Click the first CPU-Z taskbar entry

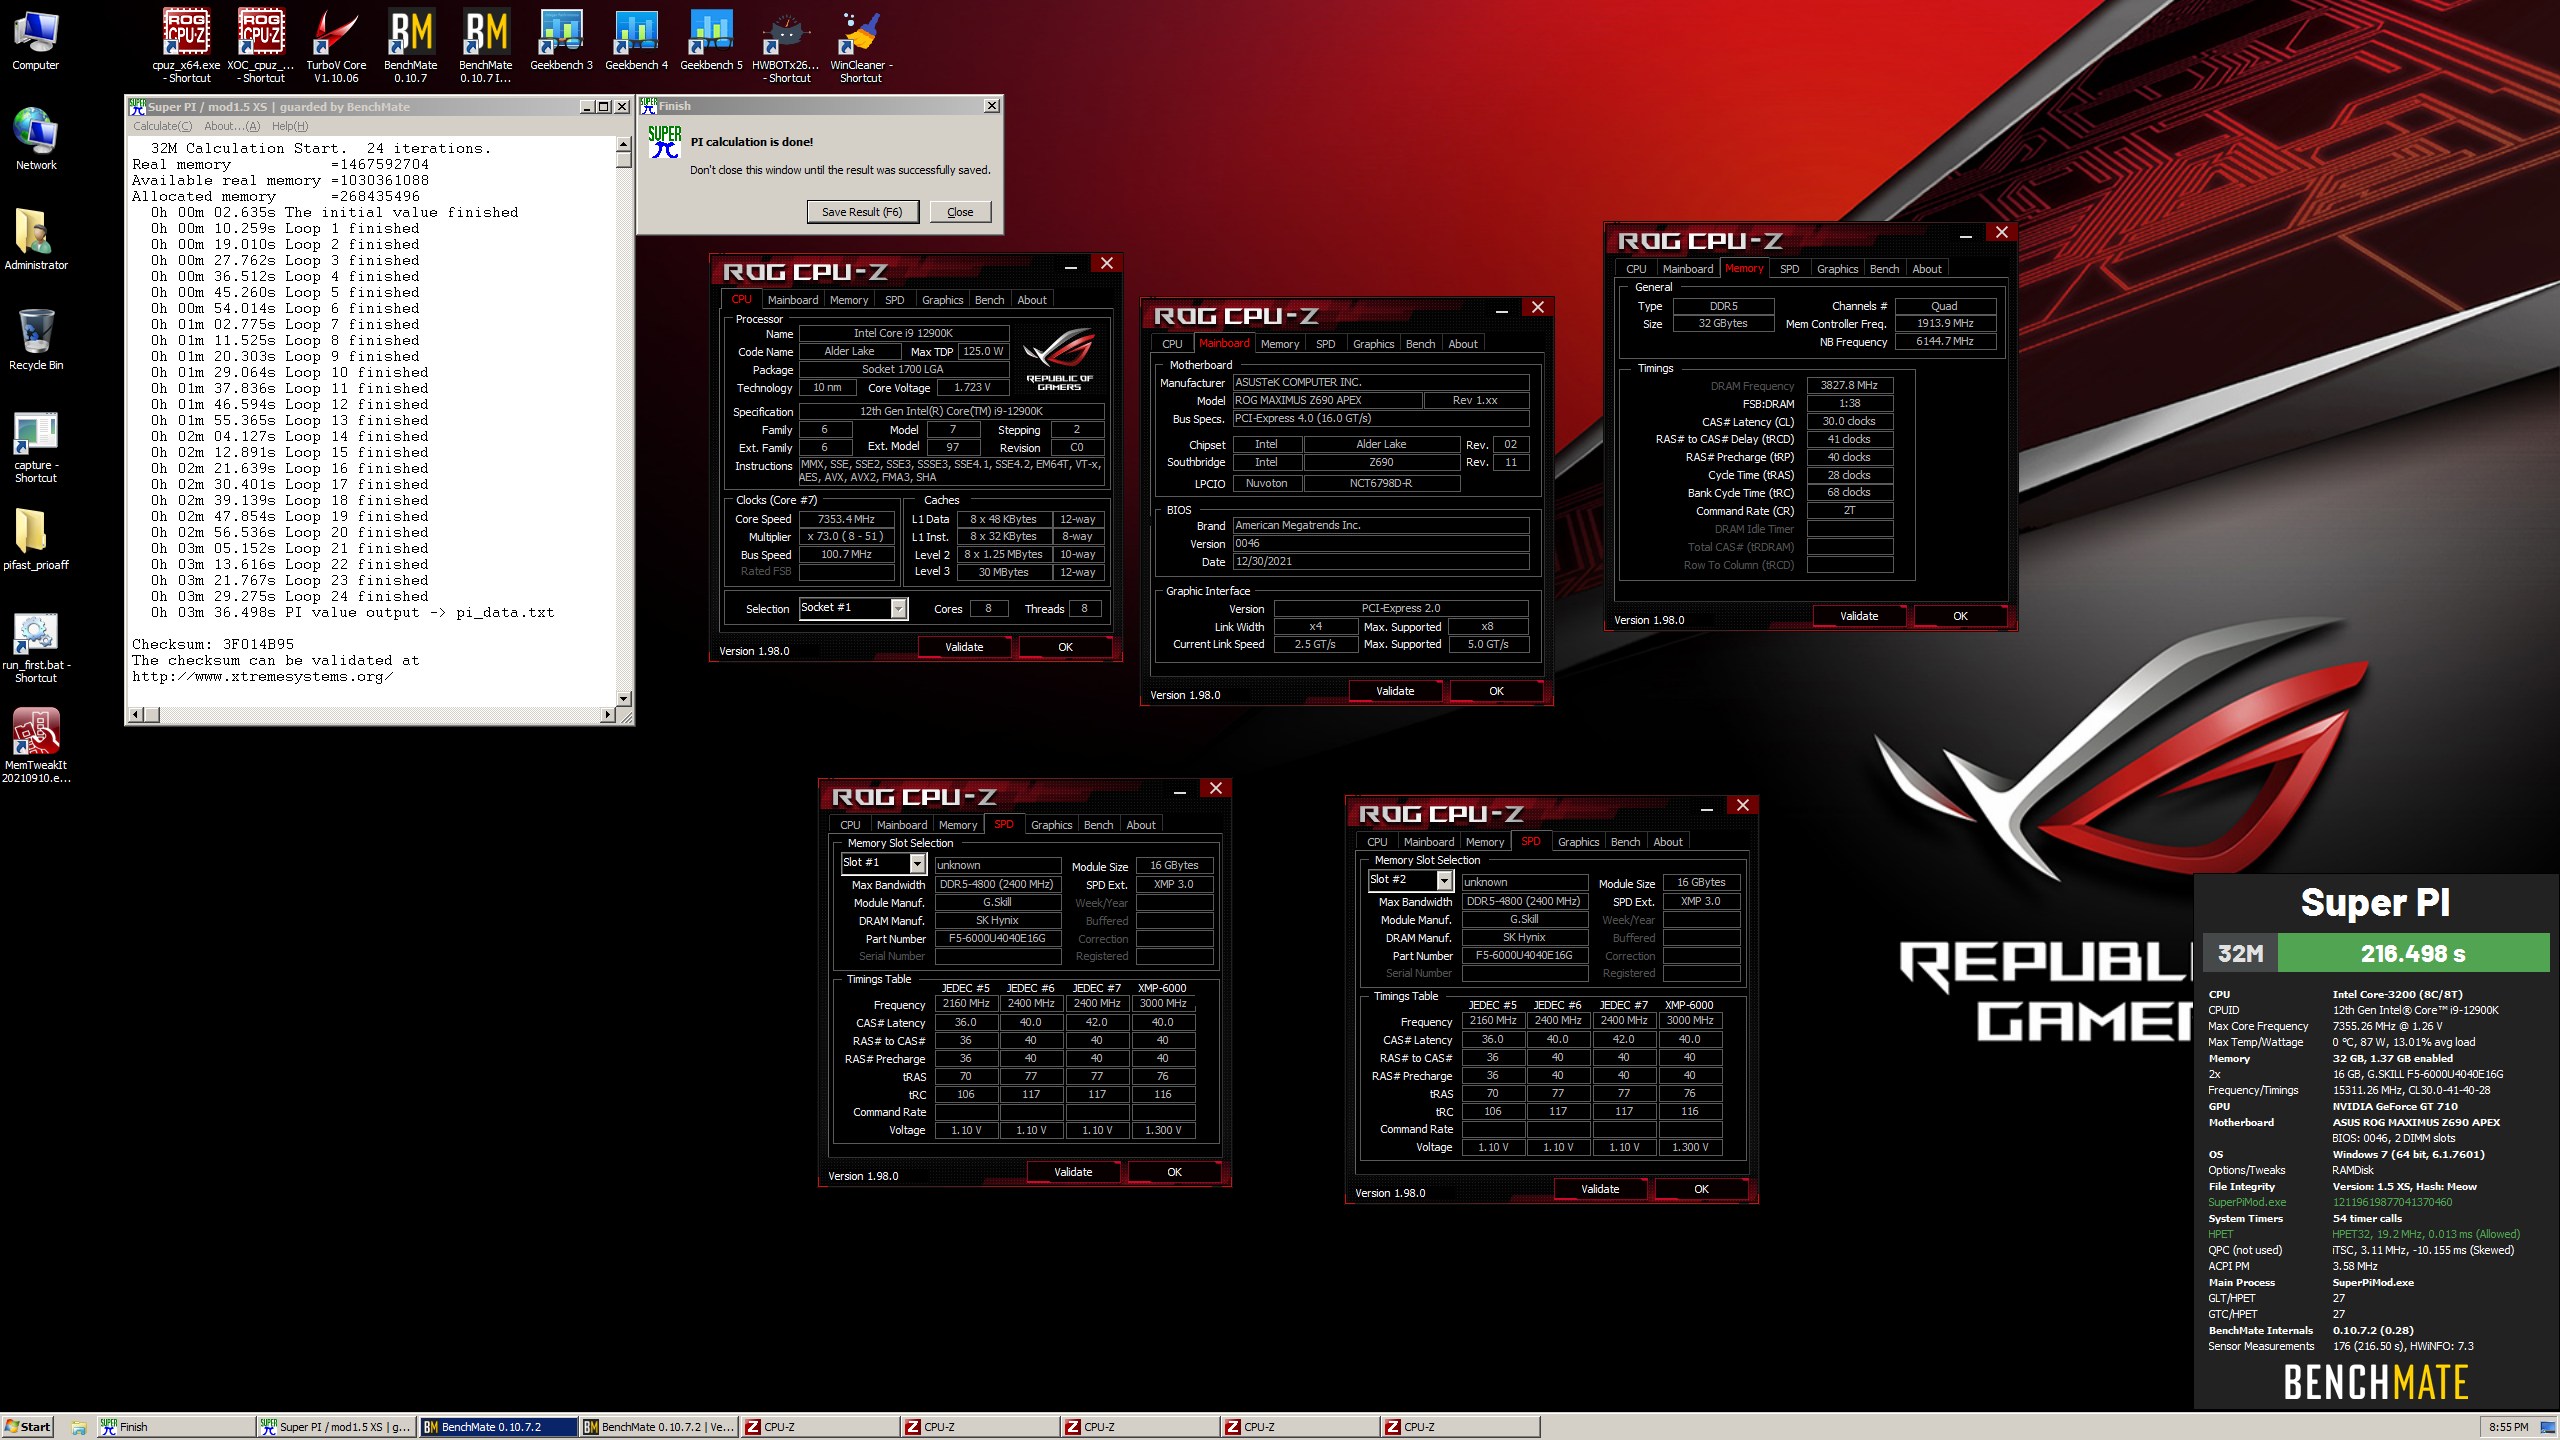pyautogui.click(x=818, y=1427)
